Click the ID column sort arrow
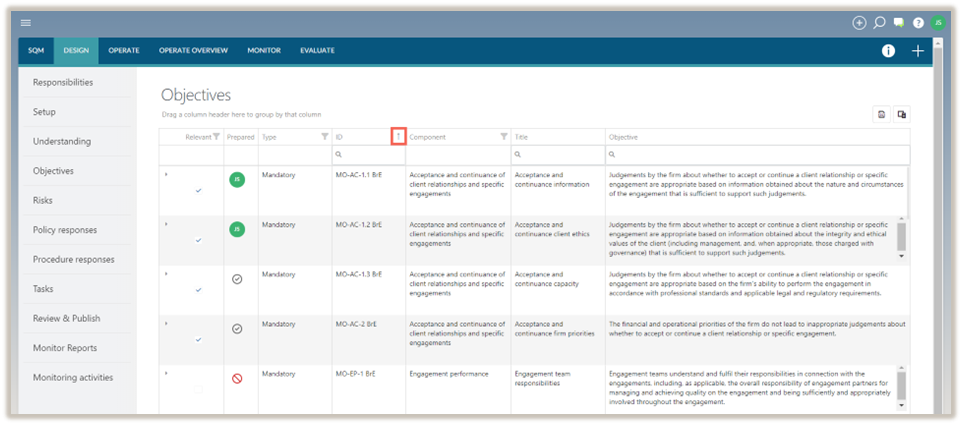Screen dimensions: 962x425 pos(398,136)
